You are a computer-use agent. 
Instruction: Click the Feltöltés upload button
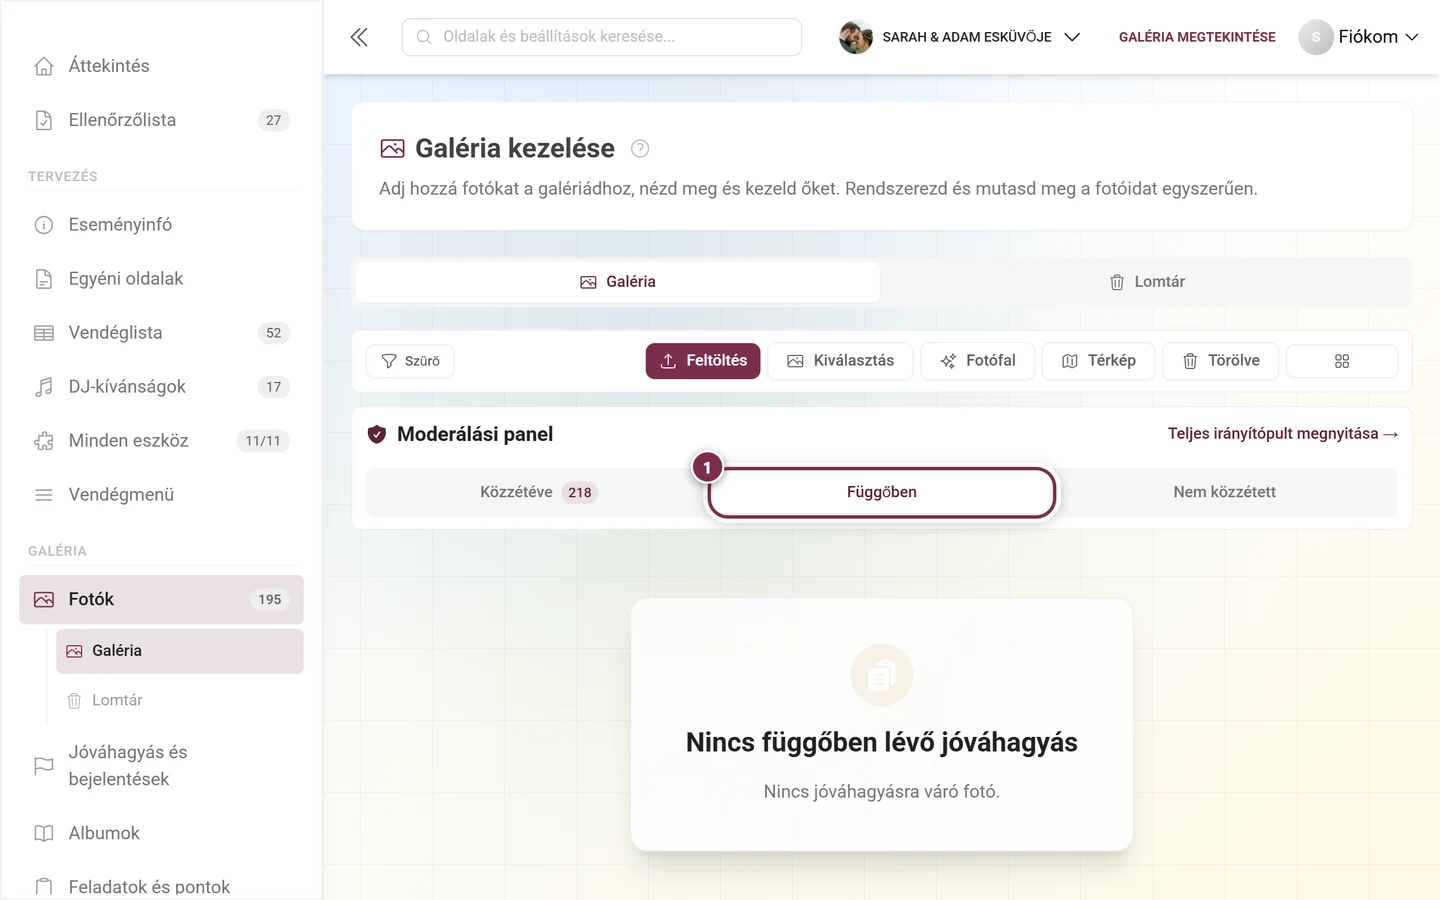click(703, 361)
